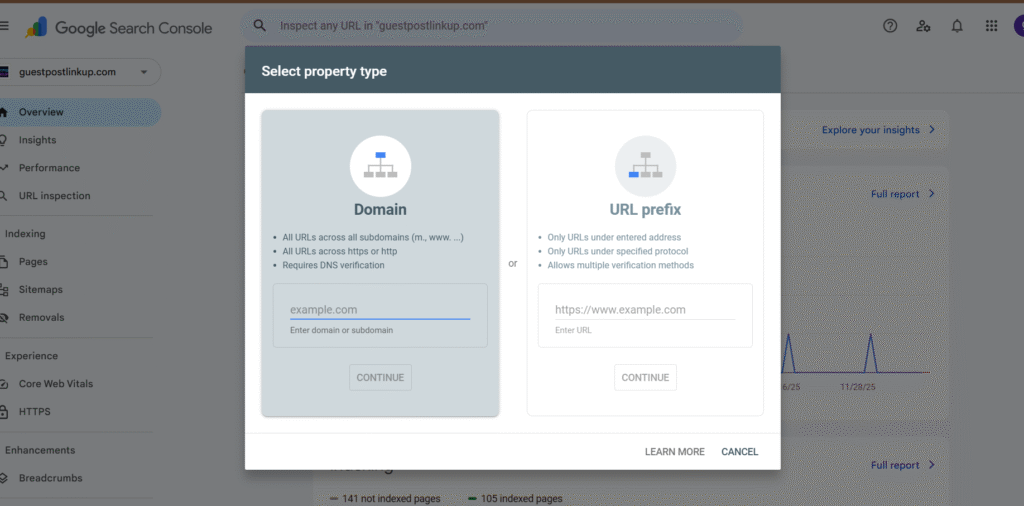The image size is (1024, 506).
Task: Click the LEARN MORE link
Action: [674, 452]
